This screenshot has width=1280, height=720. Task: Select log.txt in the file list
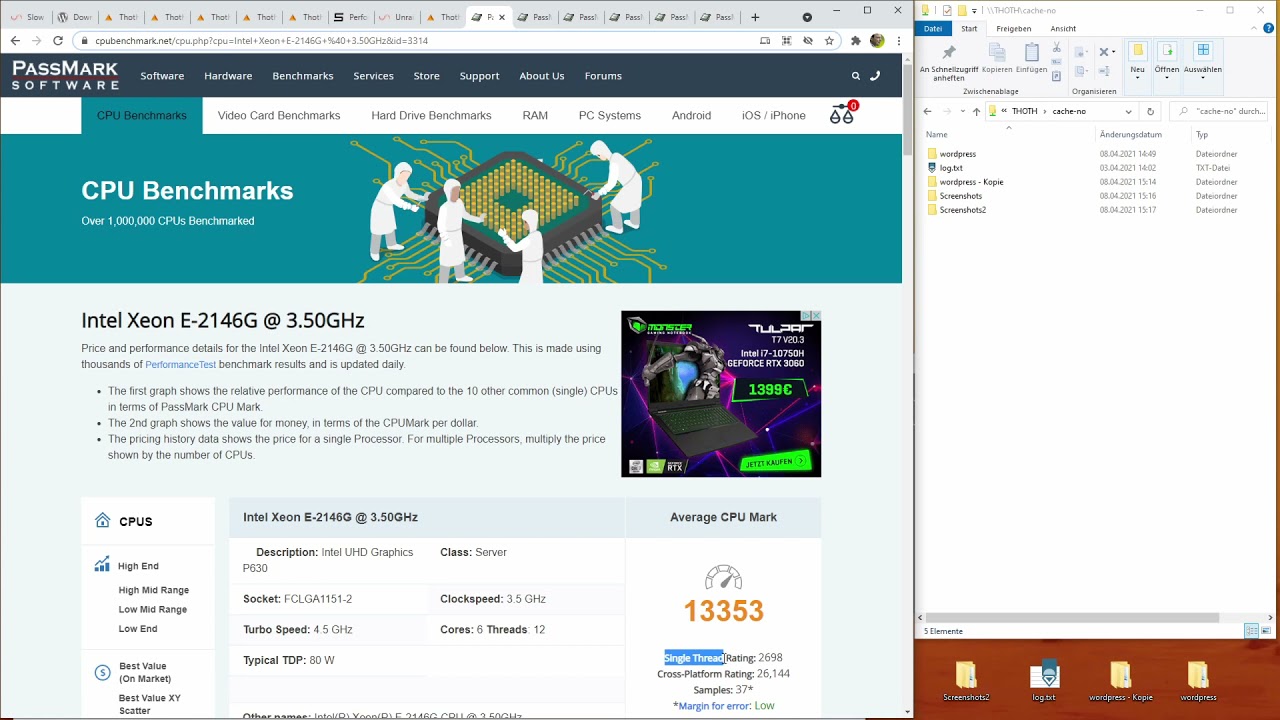(x=951, y=168)
